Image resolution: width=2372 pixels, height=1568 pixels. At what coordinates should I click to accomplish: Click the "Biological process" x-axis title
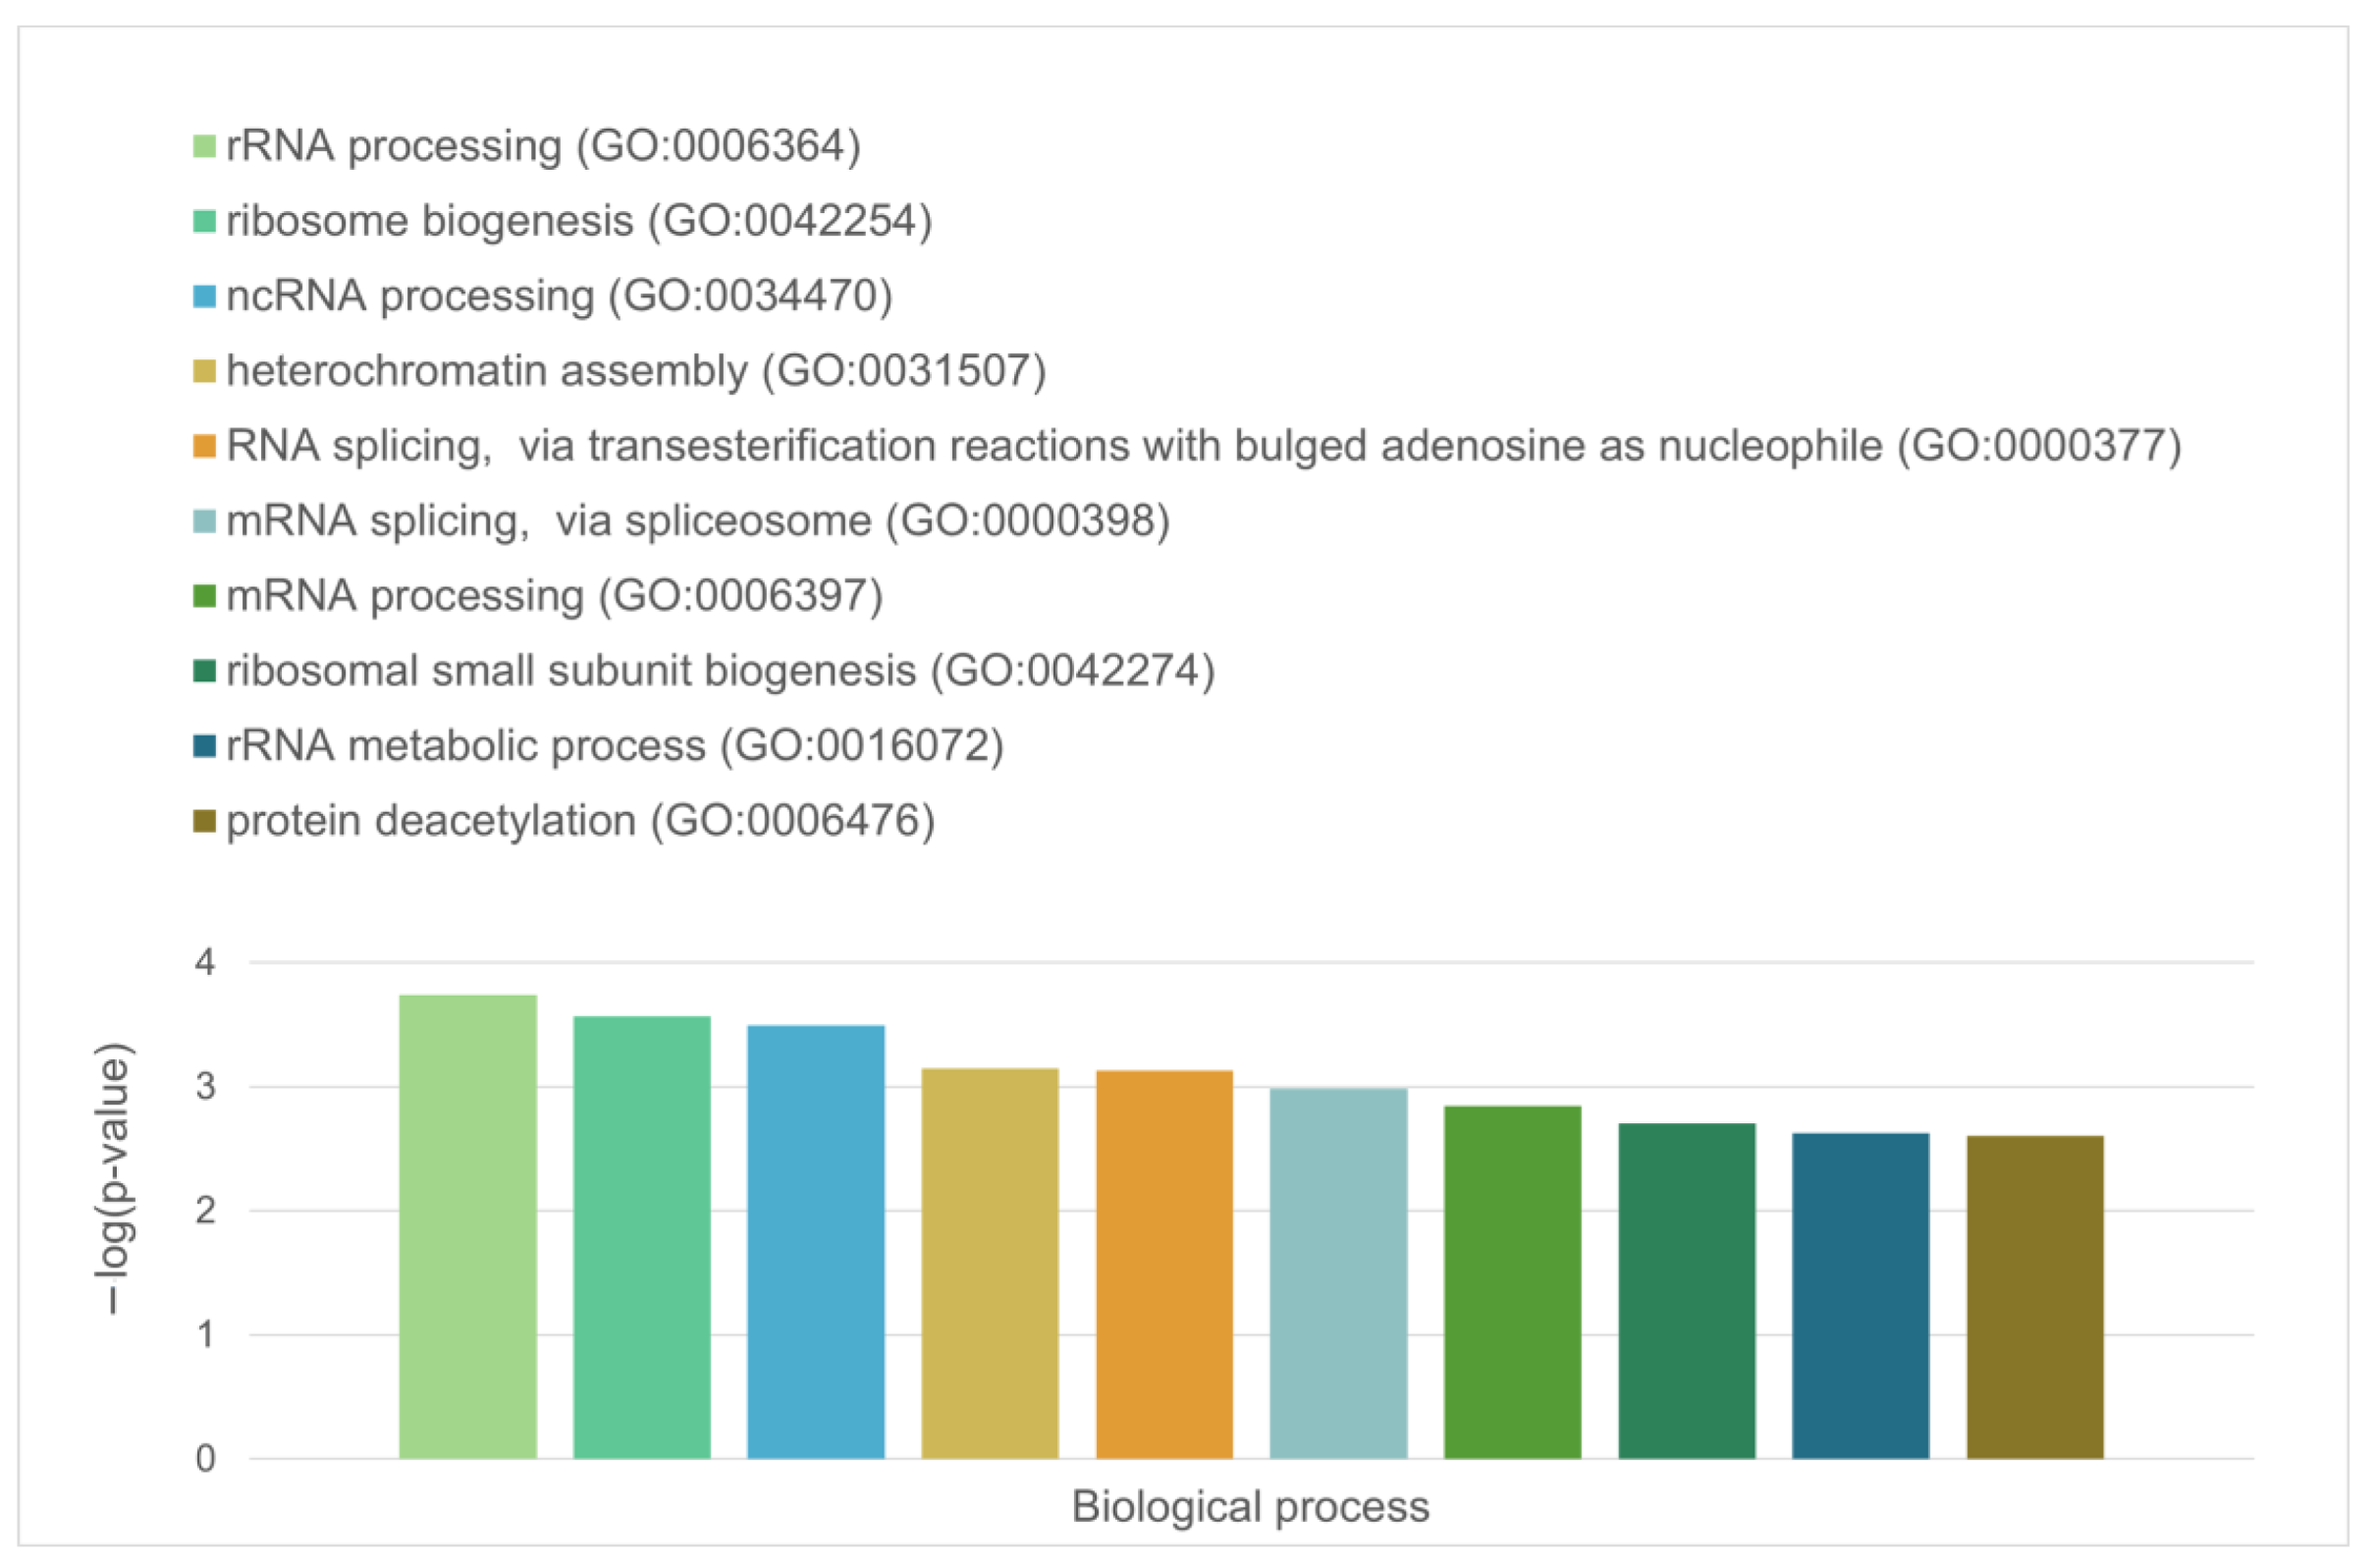(1250, 1506)
